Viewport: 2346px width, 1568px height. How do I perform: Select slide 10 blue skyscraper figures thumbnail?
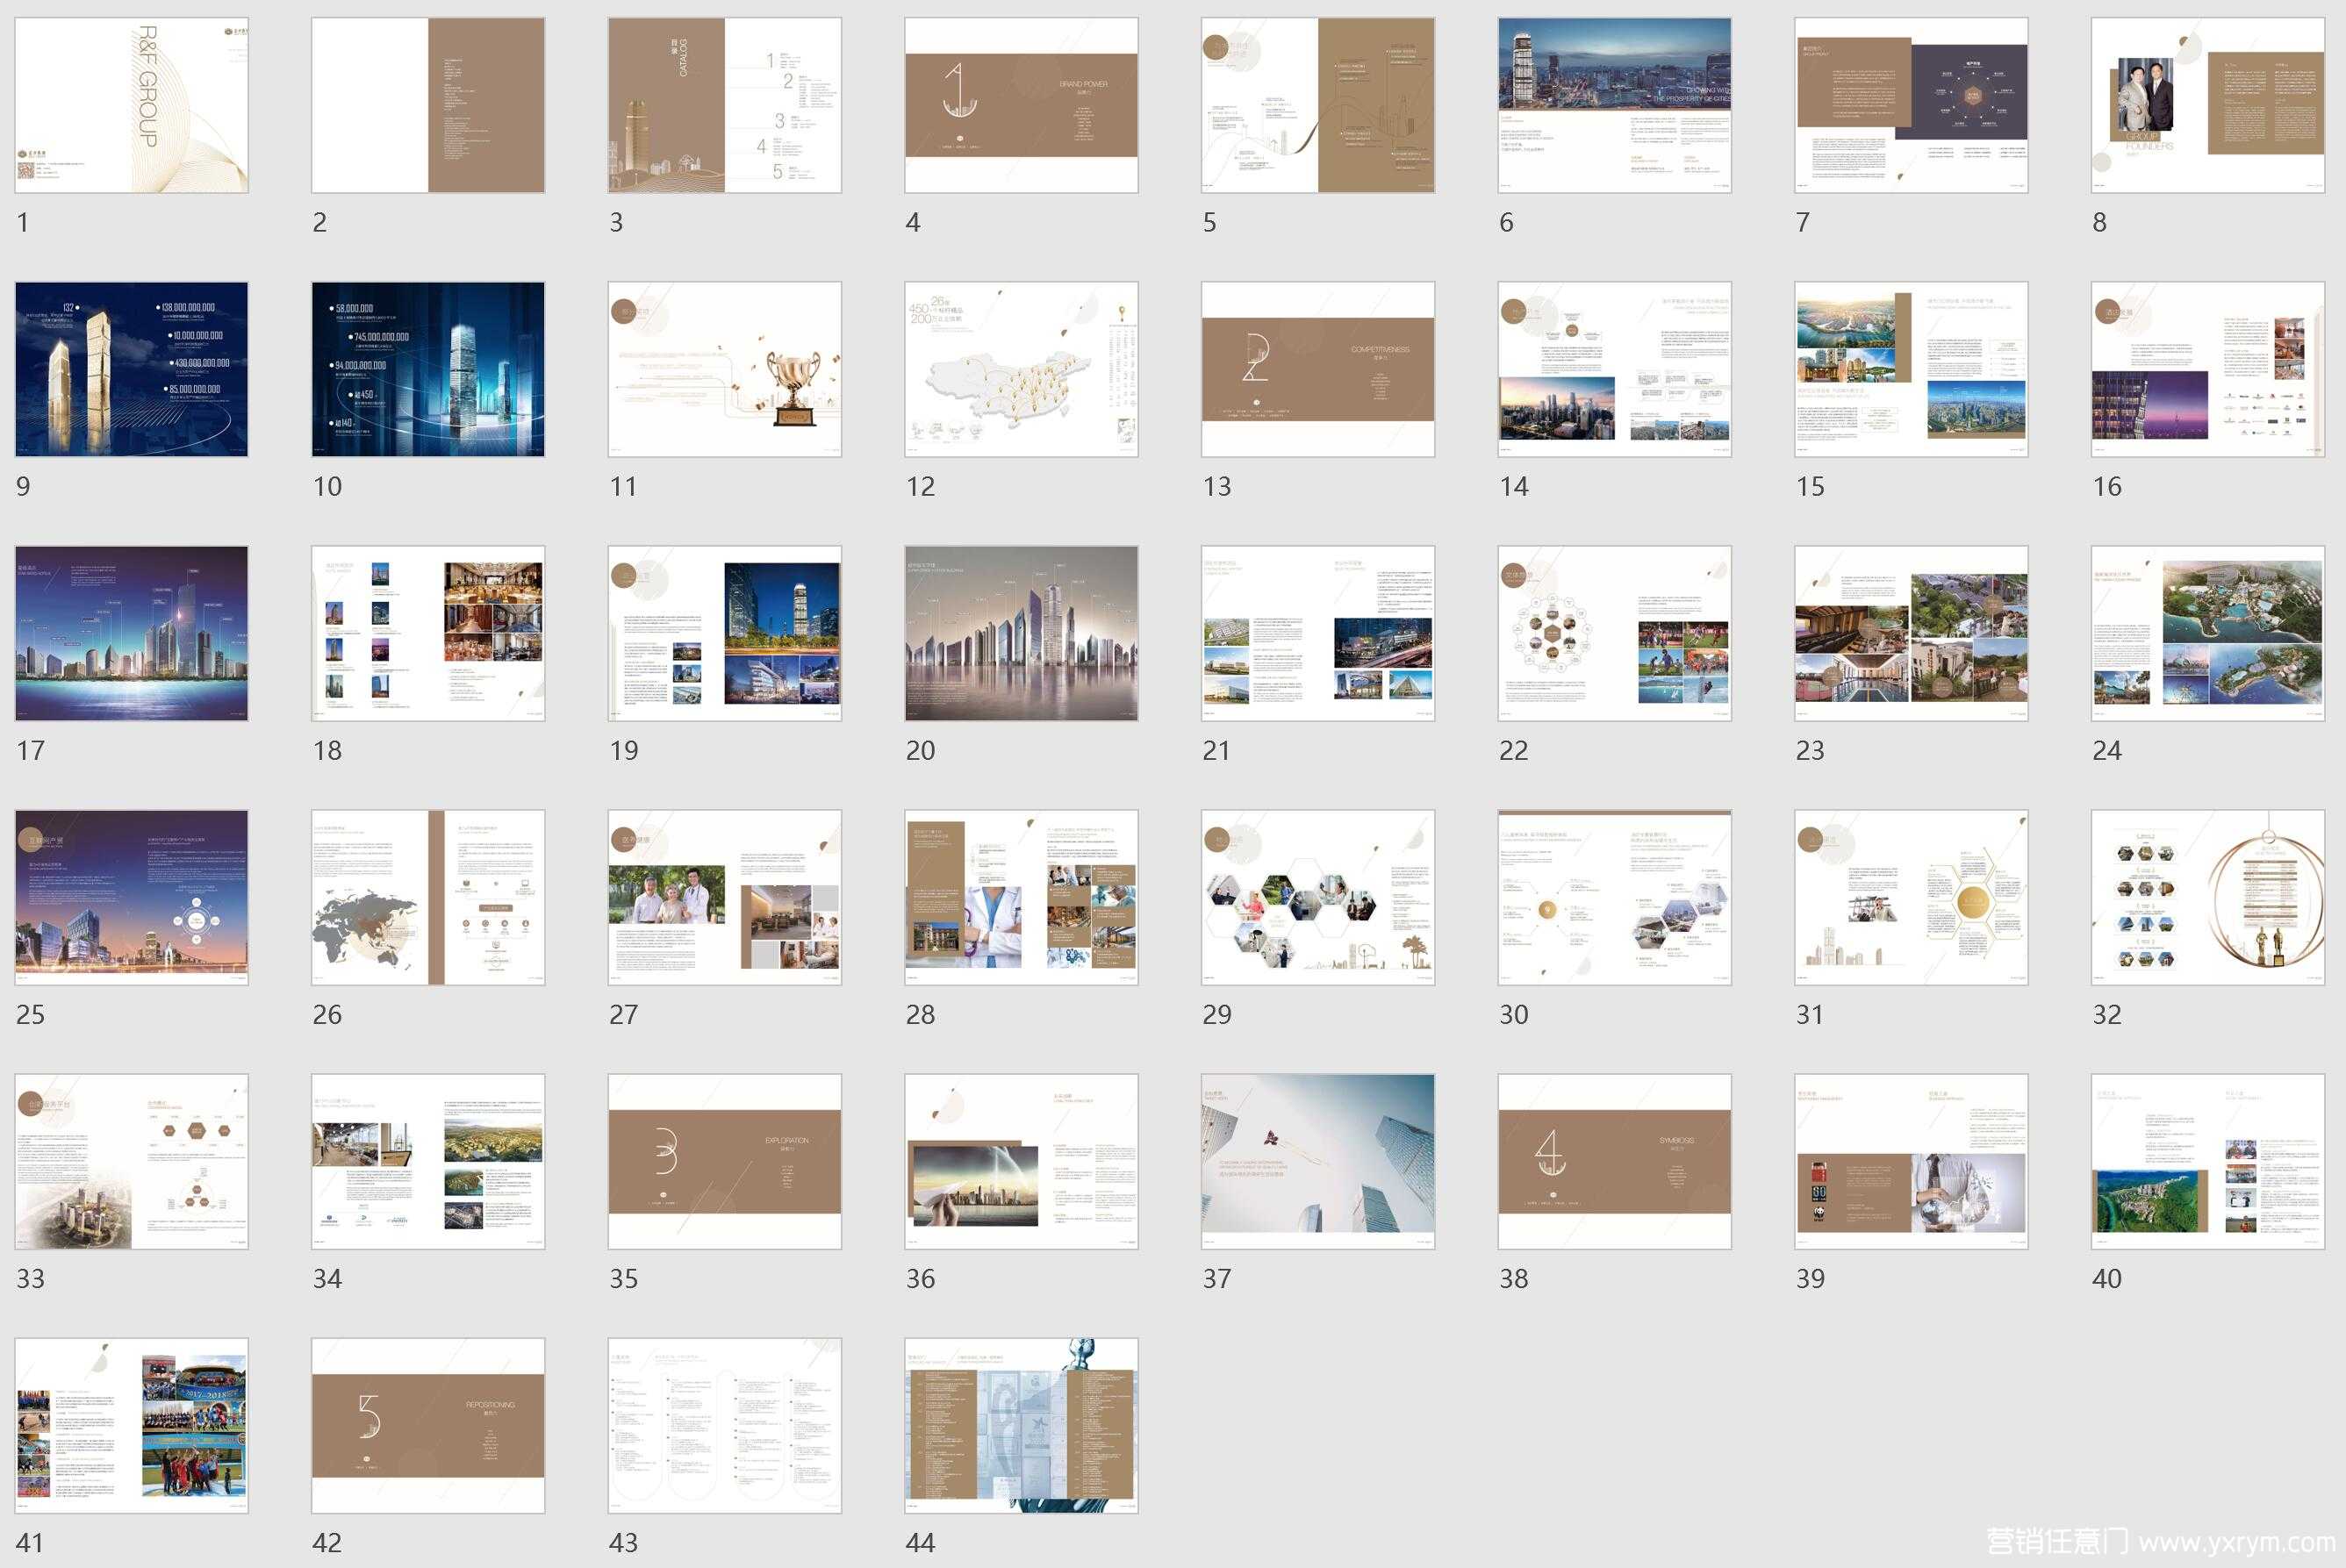pyautogui.click(x=428, y=369)
